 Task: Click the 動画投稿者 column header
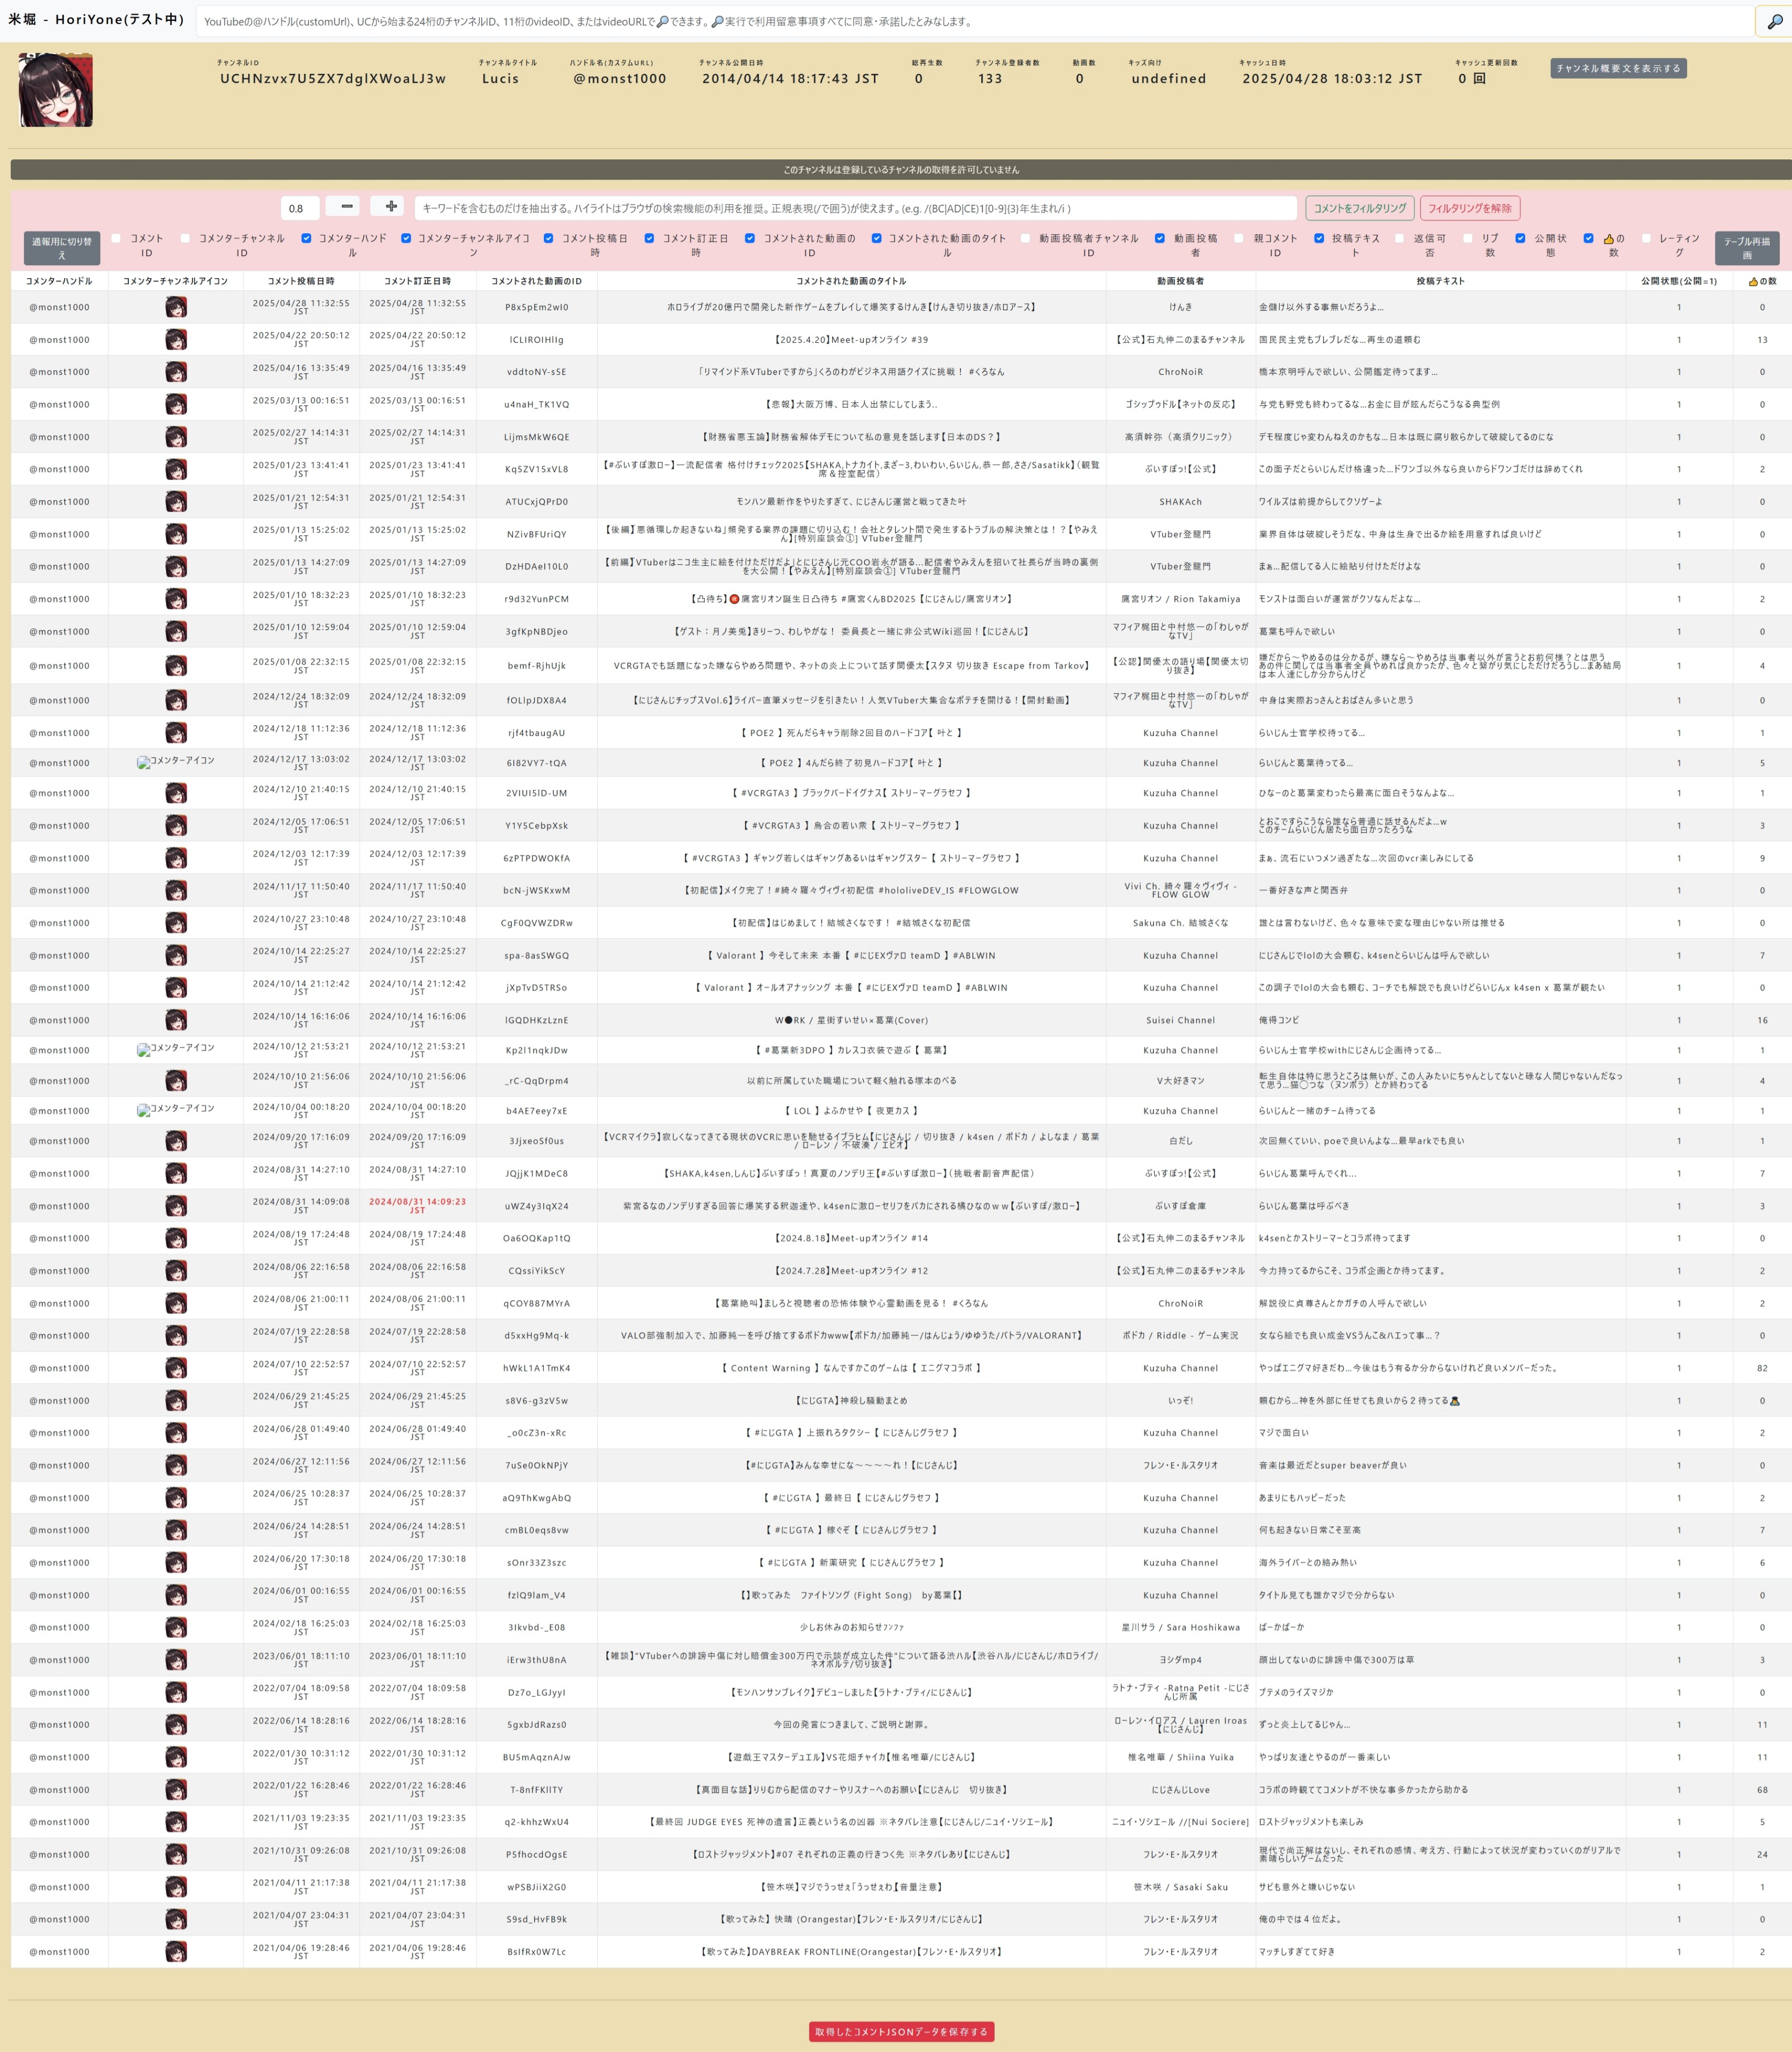pyautogui.click(x=1180, y=281)
